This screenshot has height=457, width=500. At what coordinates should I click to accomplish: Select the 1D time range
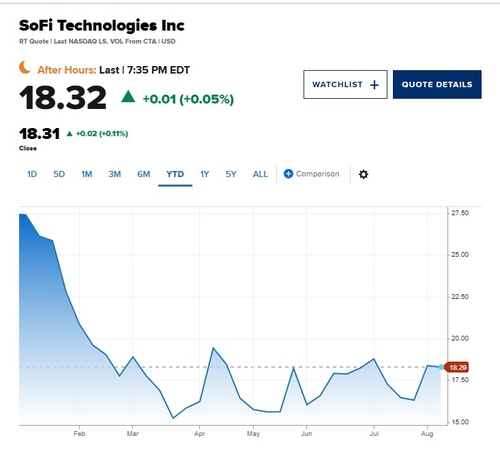click(32, 174)
